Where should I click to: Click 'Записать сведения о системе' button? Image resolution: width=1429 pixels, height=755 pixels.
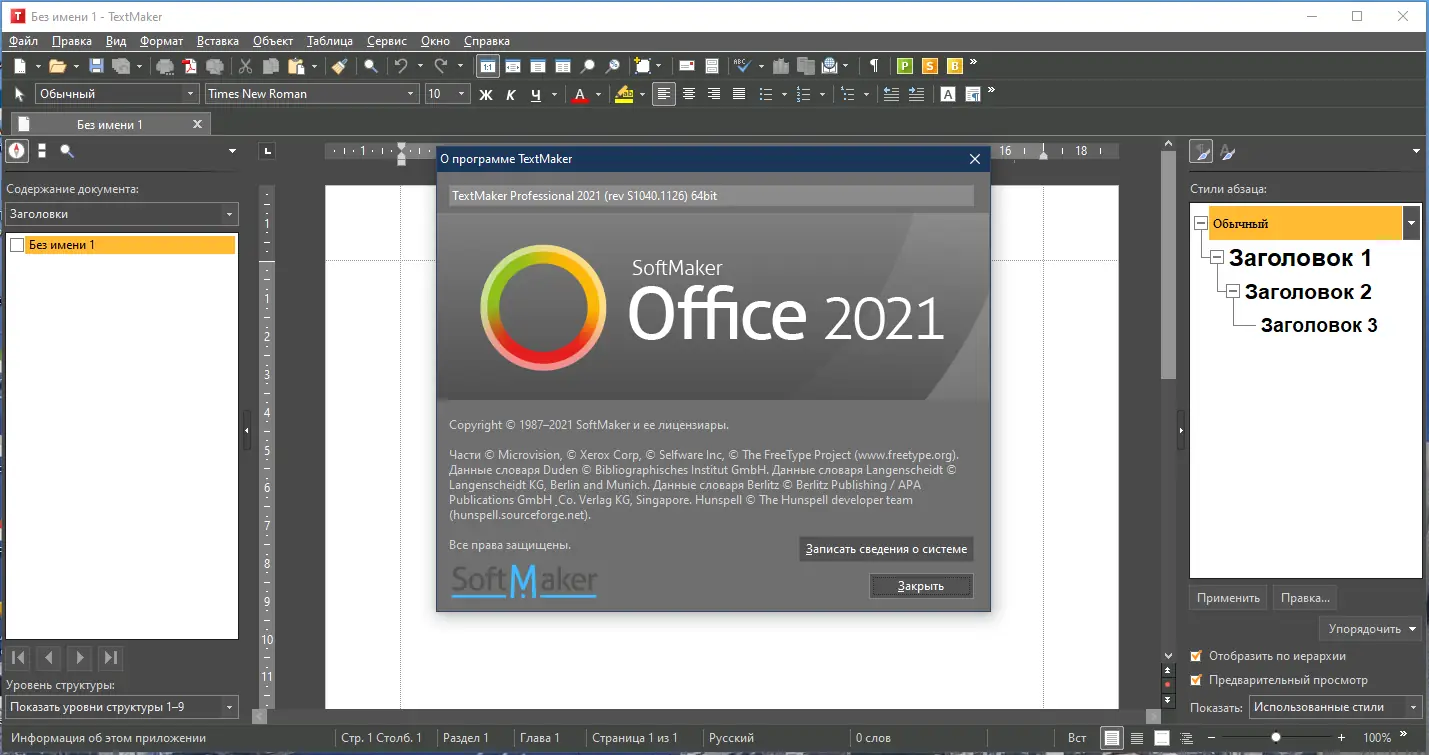886,549
